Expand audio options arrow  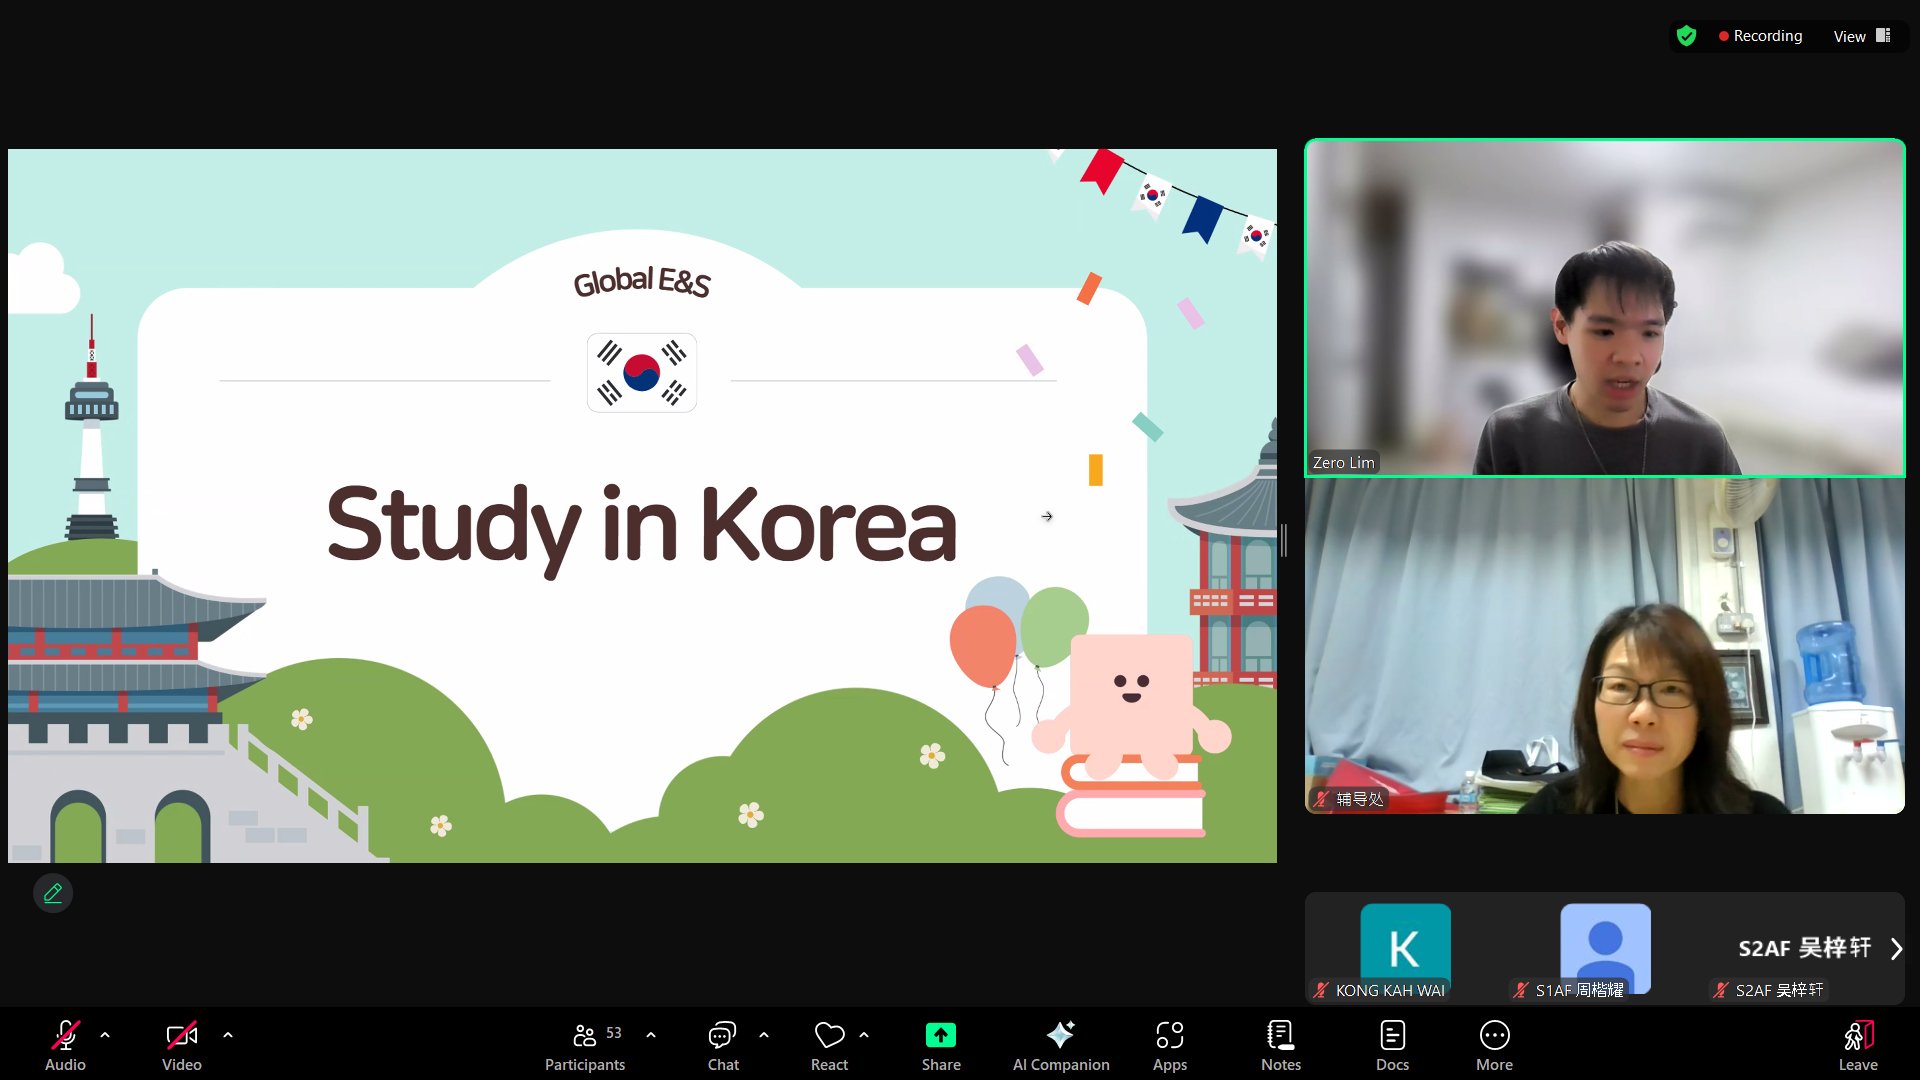(x=105, y=1035)
